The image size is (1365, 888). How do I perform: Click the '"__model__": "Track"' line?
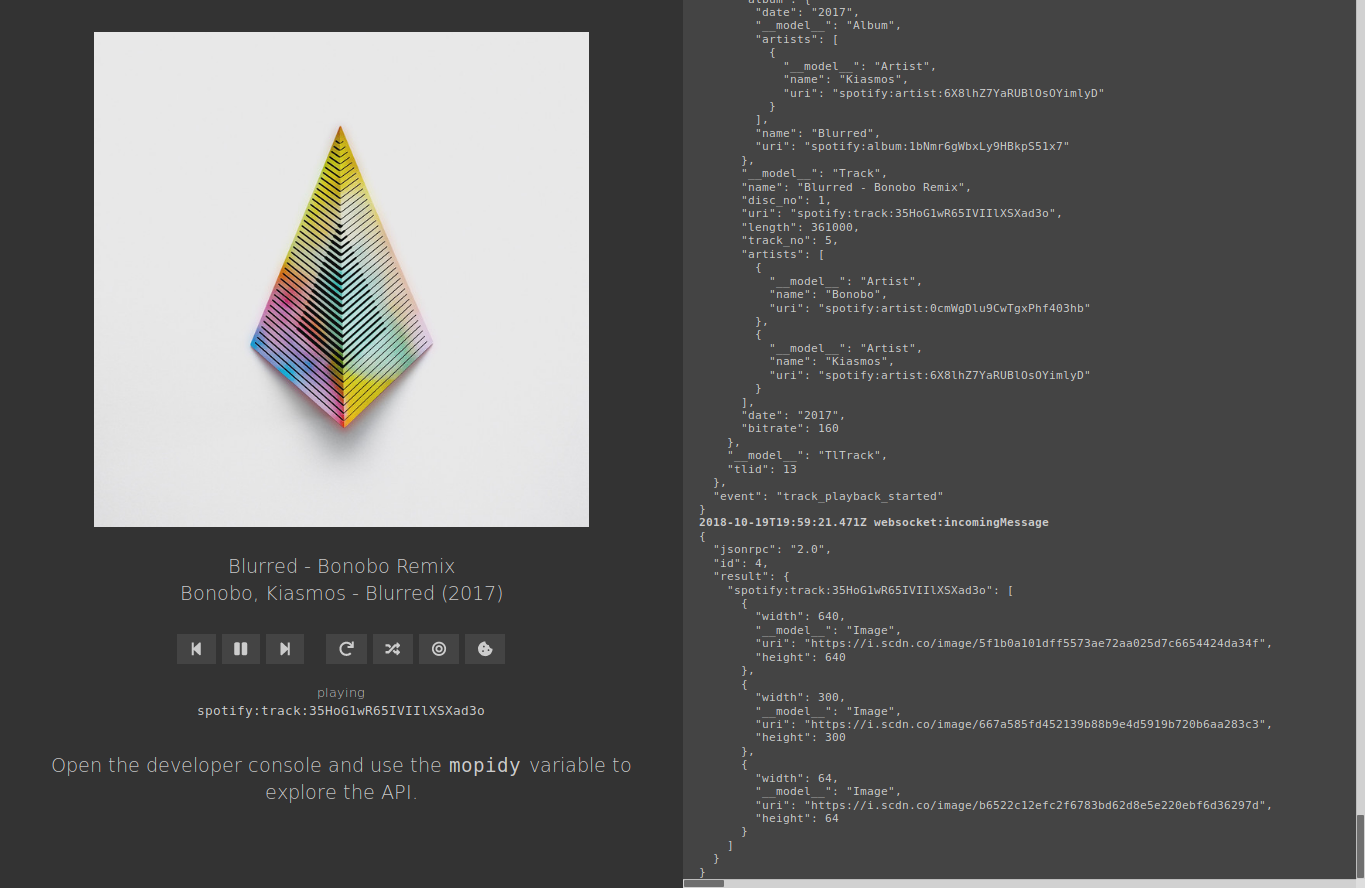[814, 173]
